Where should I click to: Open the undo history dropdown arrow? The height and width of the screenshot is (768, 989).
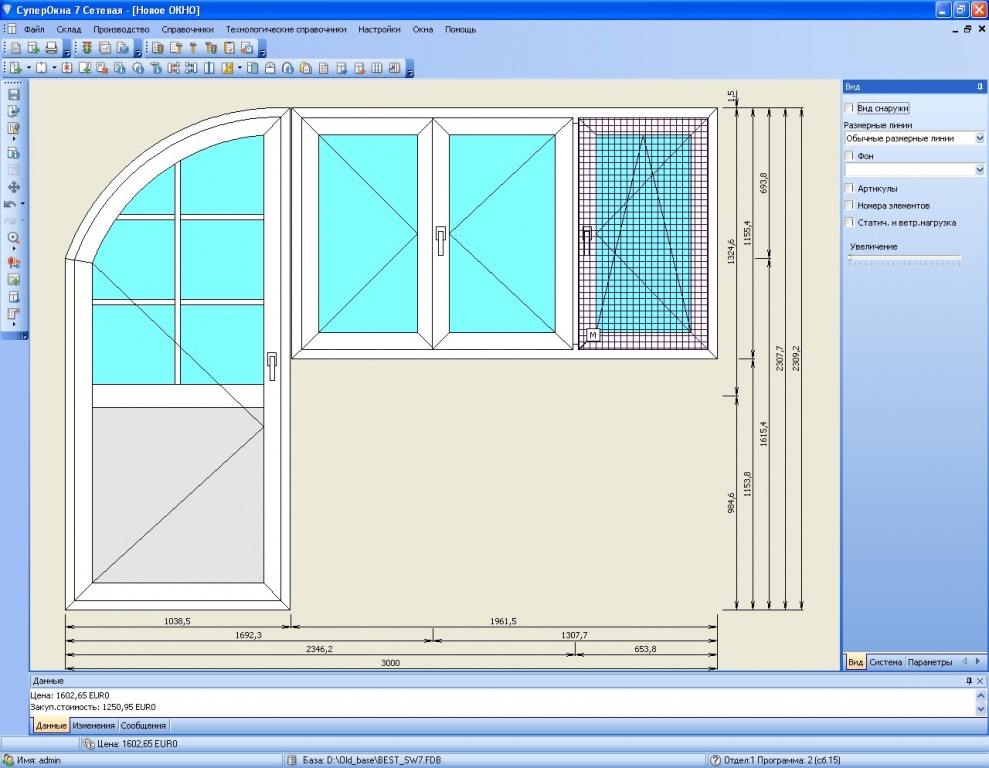coord(23,204)
